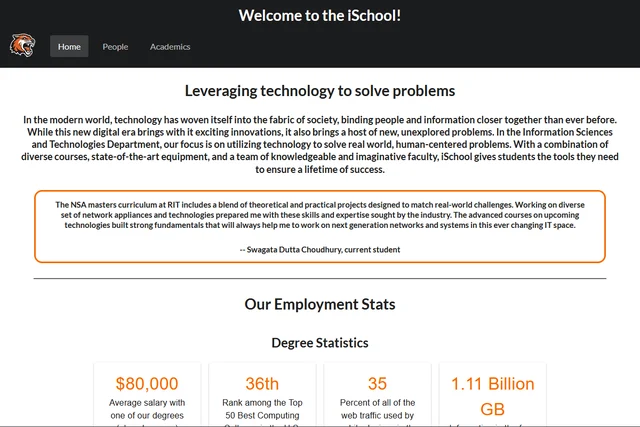Viewport: 640px width, 427px height.
Task: Click the intro paragraph about modern technology
Action: [x=320, y=145]
